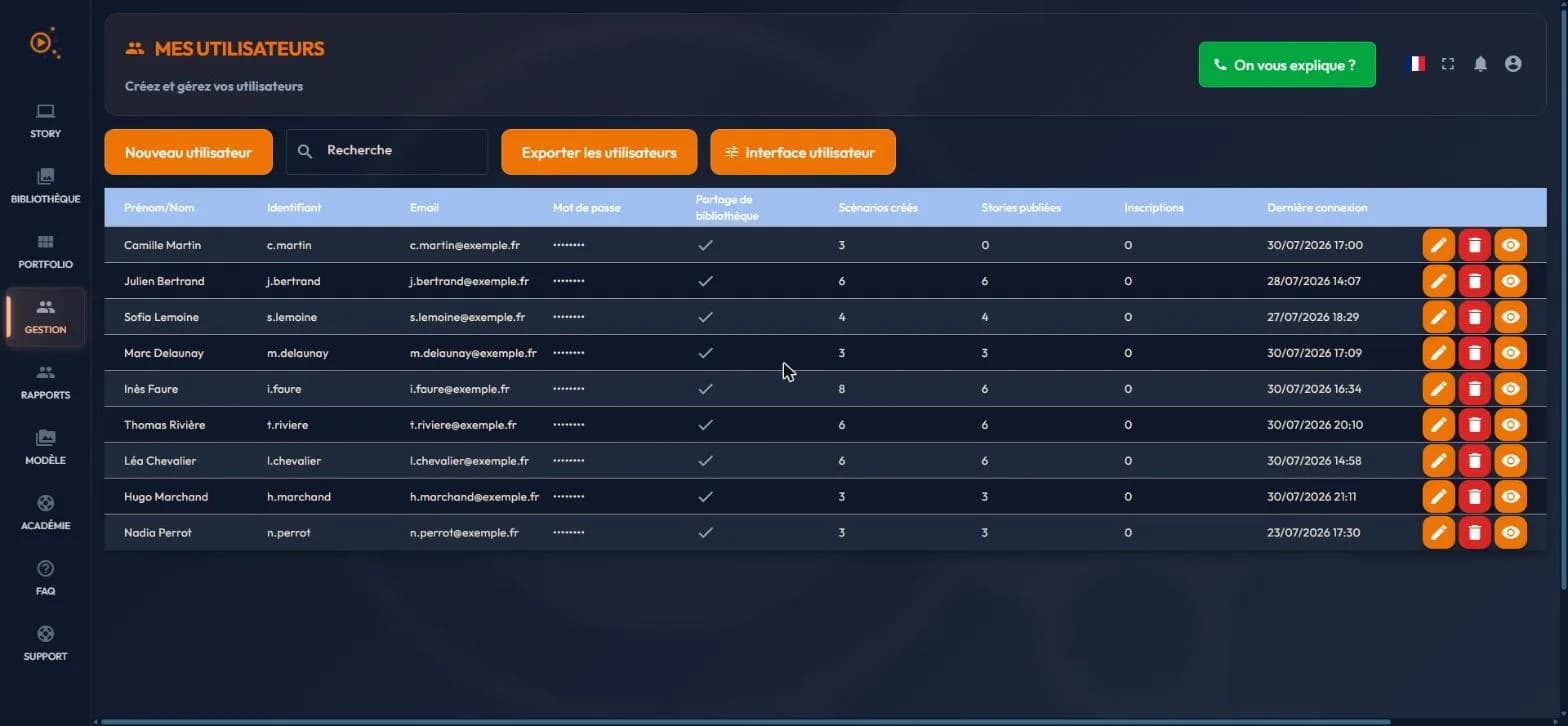View Hugo Marchand via eye icon

point(1510,497)
